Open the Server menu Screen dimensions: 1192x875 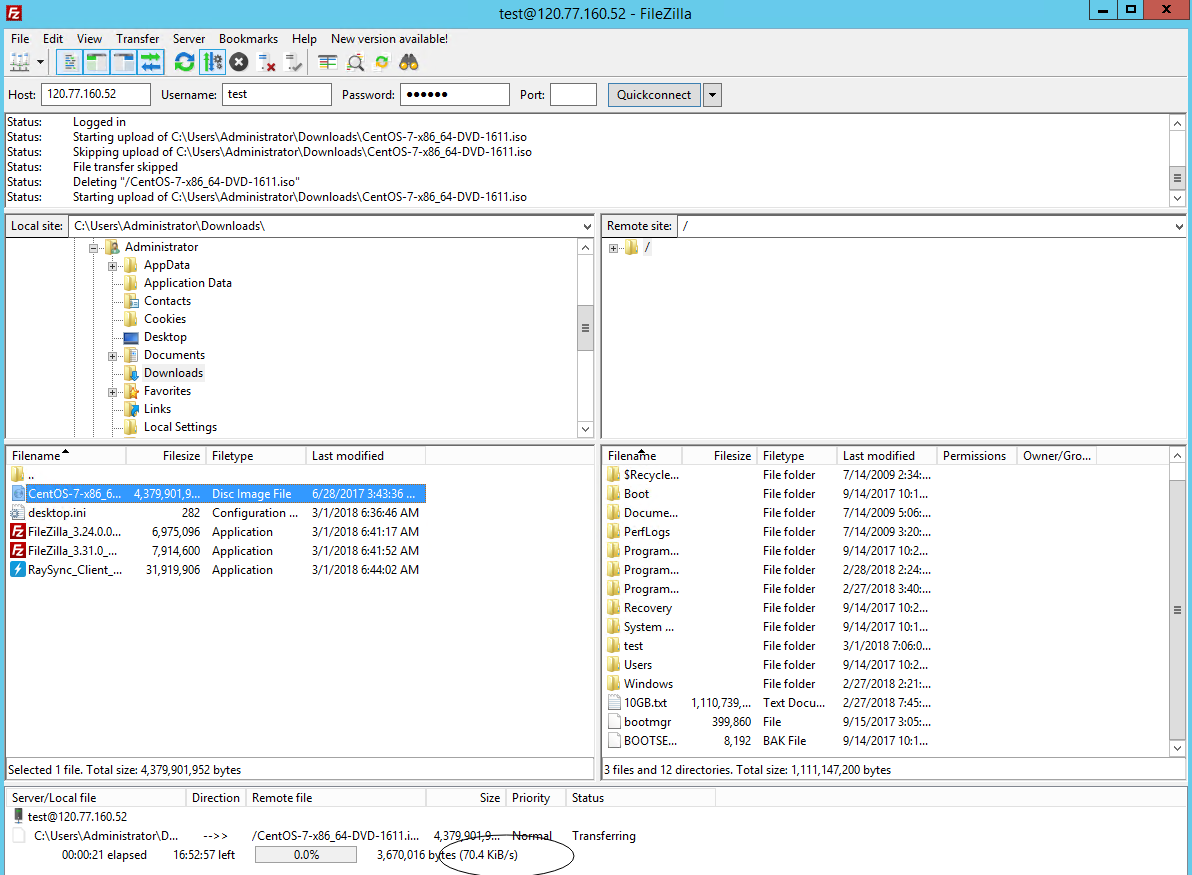click(x=189, y=39)
